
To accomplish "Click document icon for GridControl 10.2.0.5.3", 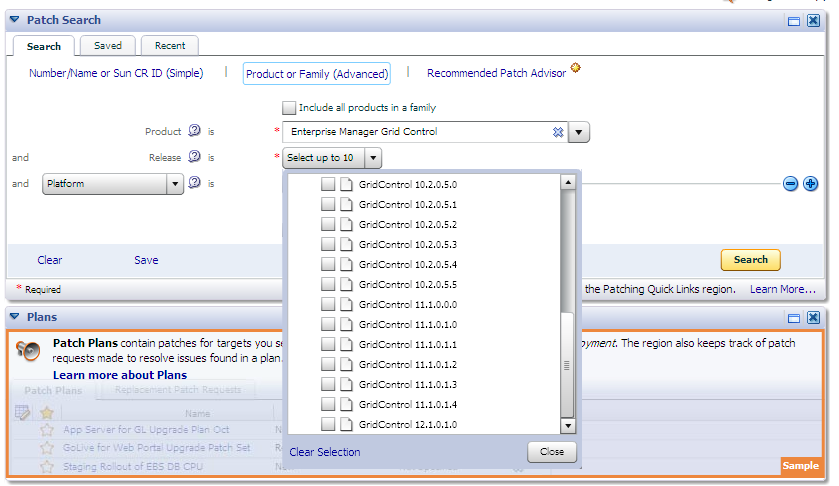I will coord(347,245).
